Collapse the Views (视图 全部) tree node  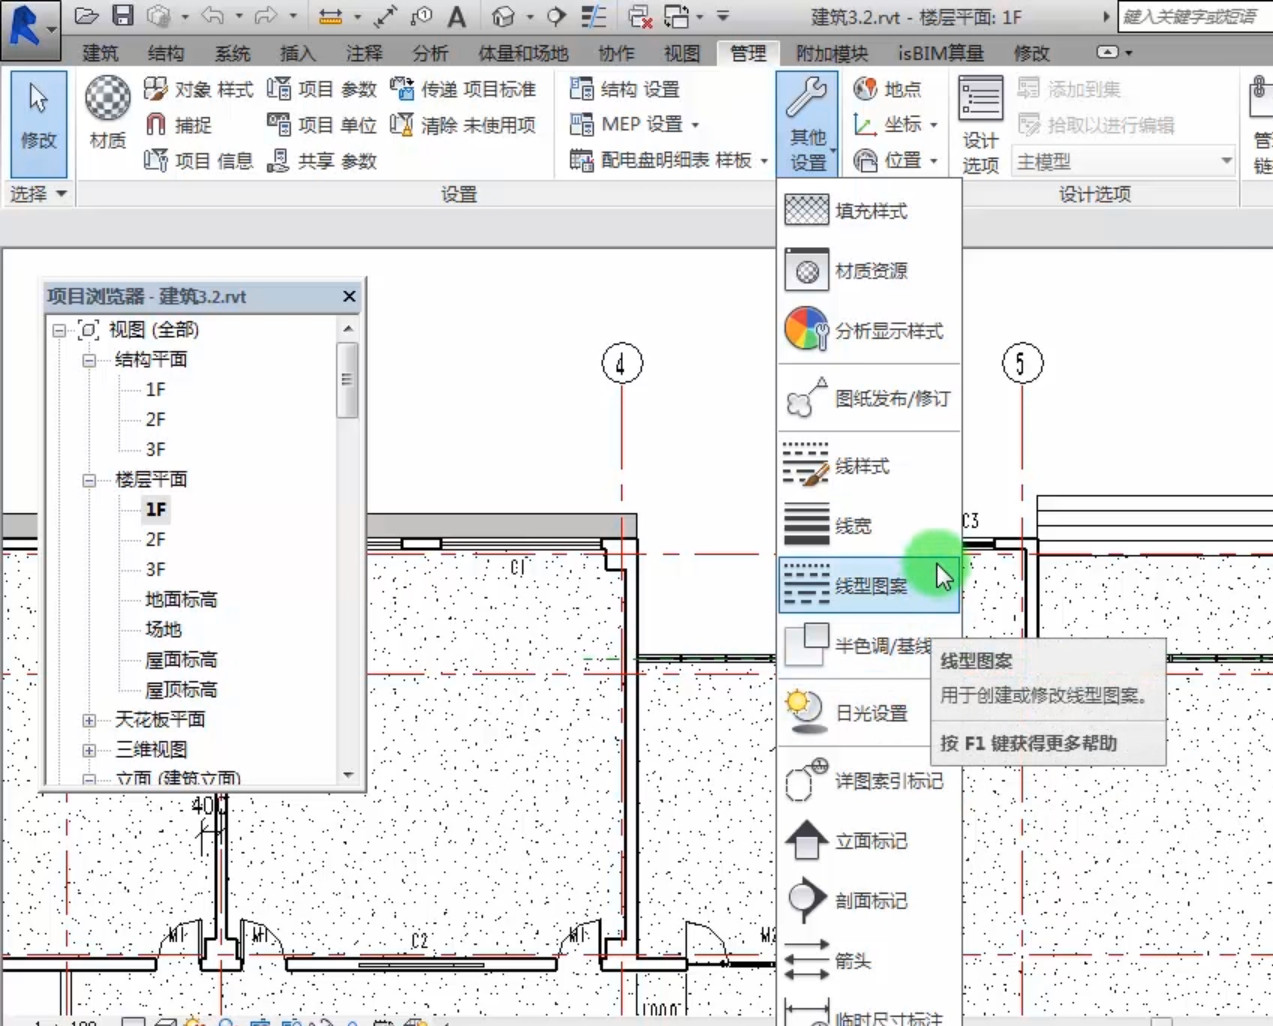[x=59, y=330]
